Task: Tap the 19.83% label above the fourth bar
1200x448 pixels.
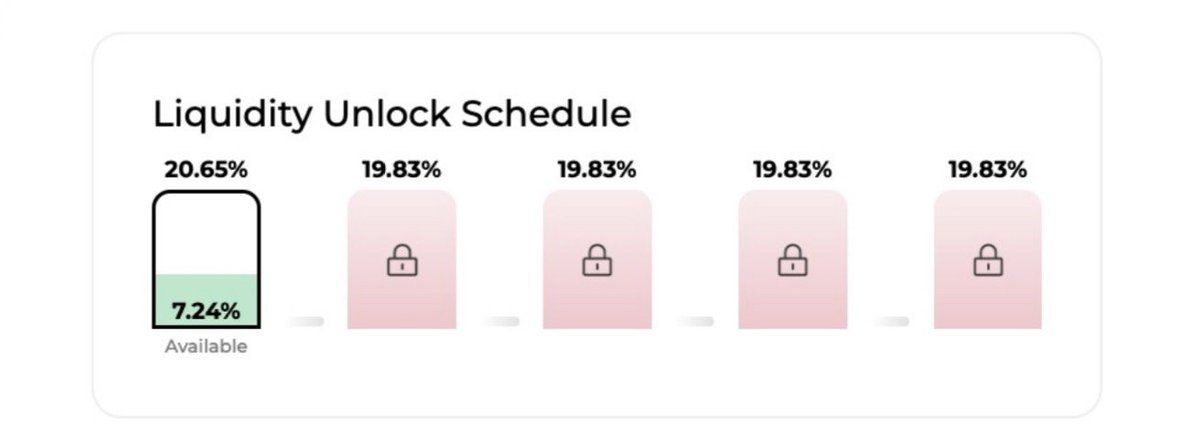Action: [793, 169]
